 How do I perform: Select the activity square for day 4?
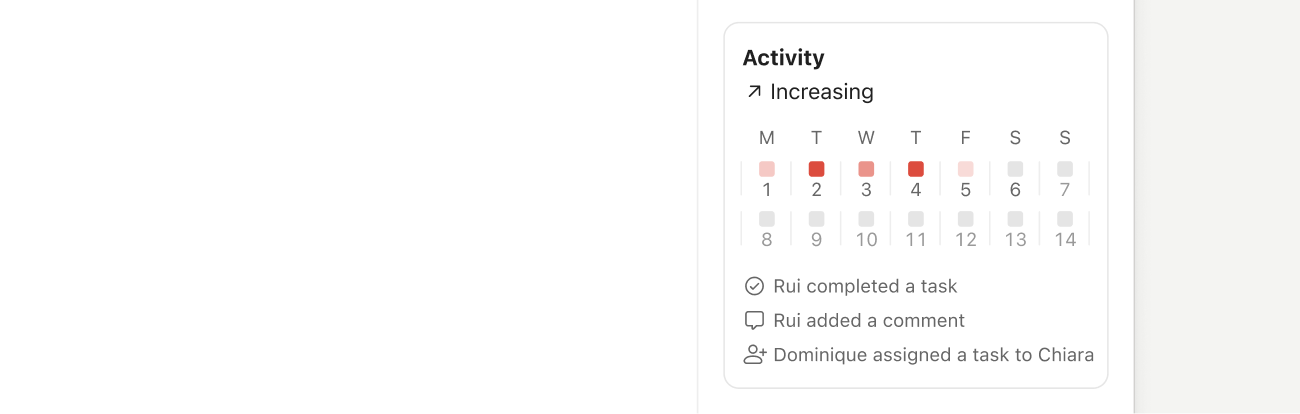pyautogui.click(x=915, y=169)
